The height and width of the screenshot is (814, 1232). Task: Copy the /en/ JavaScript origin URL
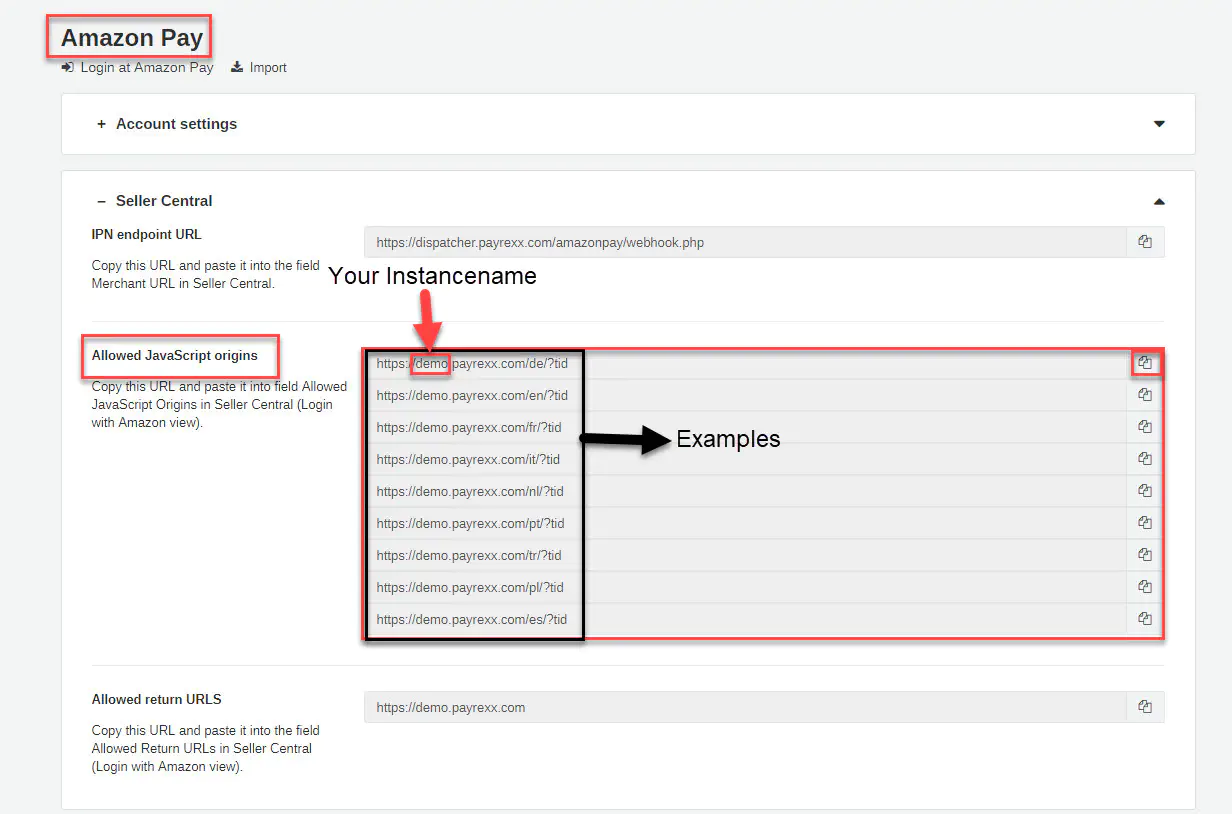1145,395
